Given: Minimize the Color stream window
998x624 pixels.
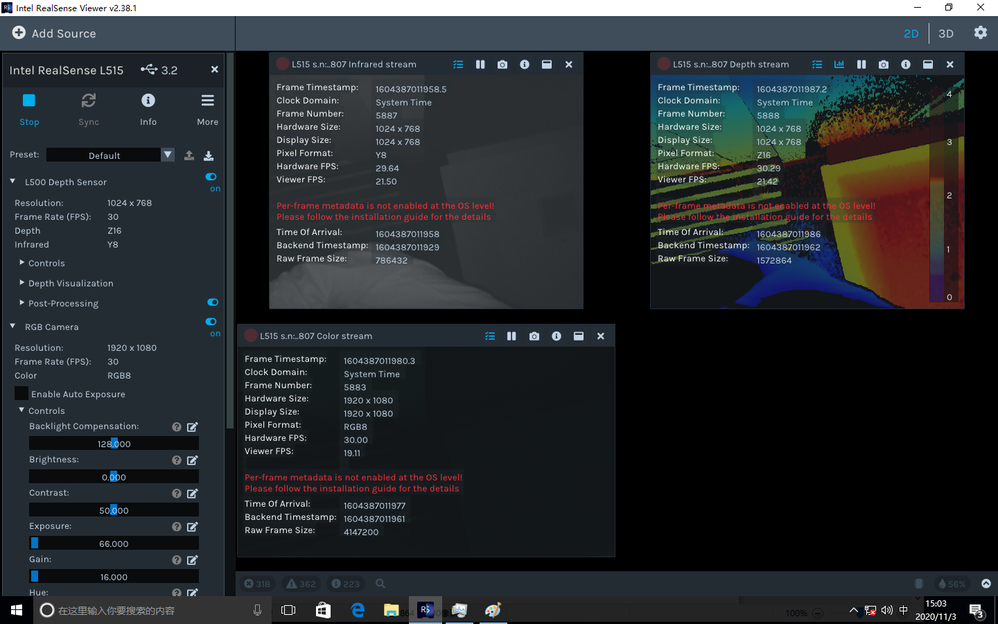Looking at the screenshot, I should pyautogui.click(x=578, y=336).
